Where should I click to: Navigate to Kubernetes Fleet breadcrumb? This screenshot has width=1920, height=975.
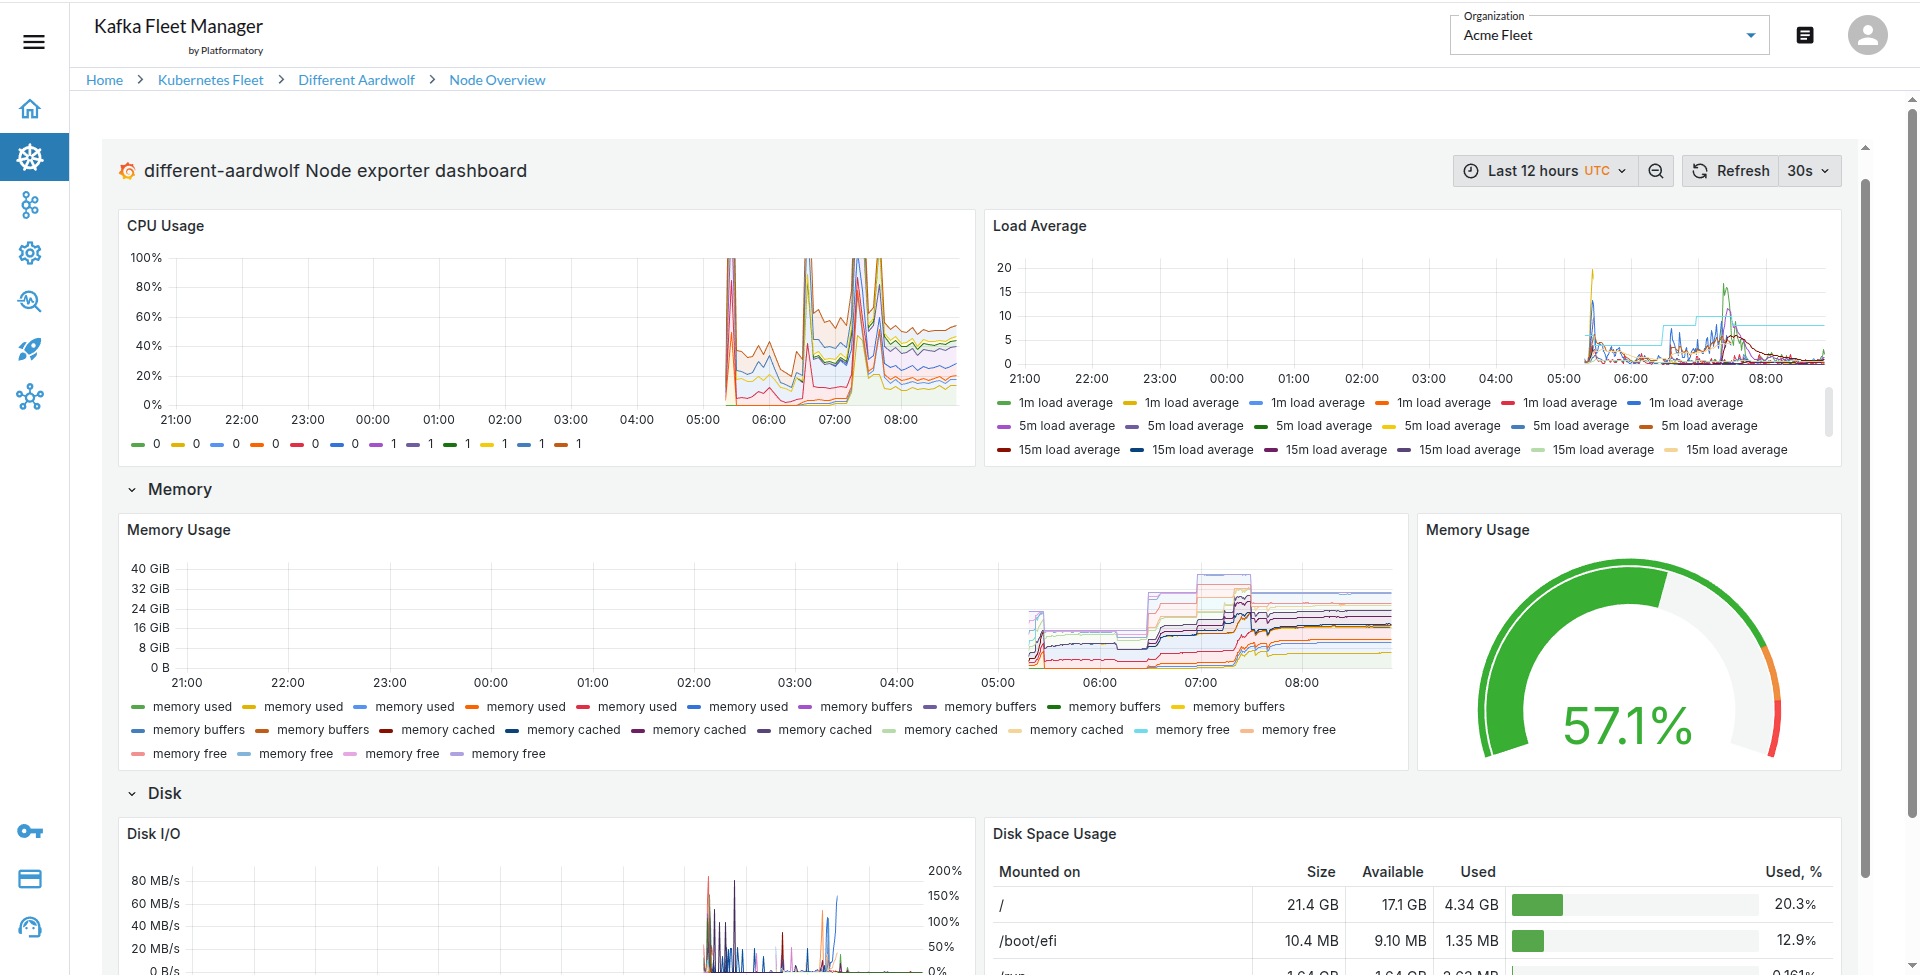pos(211,80)
